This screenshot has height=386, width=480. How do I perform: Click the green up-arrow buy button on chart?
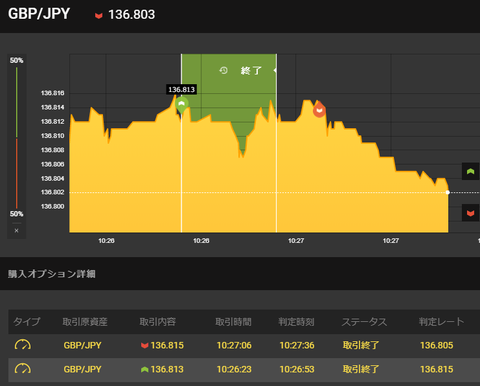(470, 171)
